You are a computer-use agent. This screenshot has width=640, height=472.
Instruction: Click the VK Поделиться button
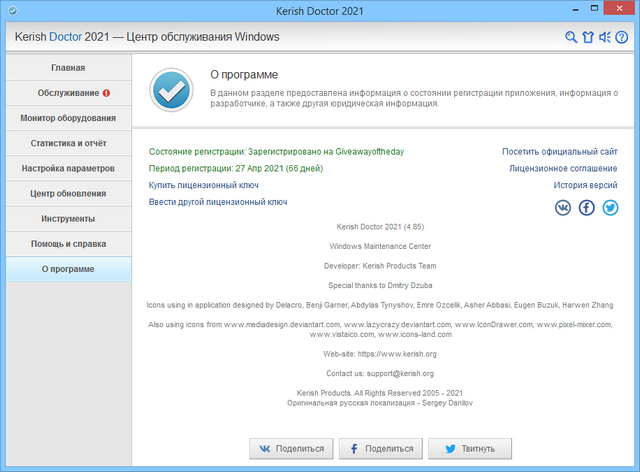pyautogui.click(x=291, y=449)
